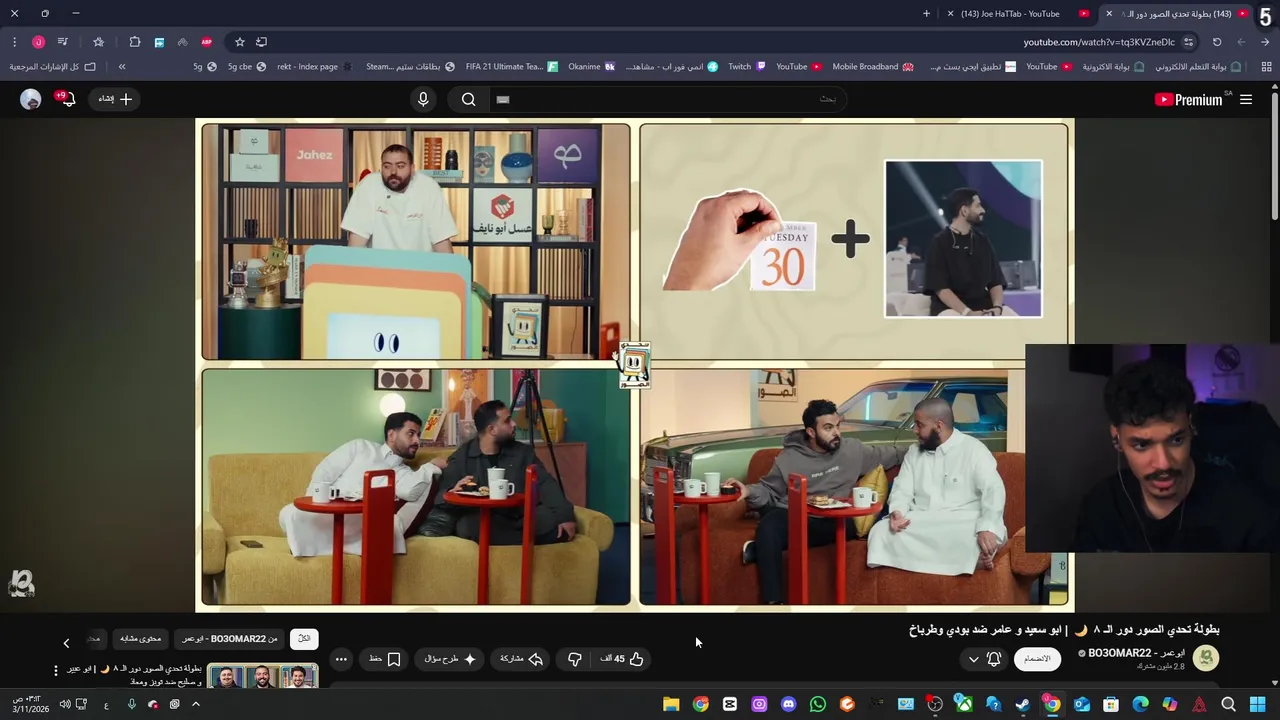Open Windows Start menu in taskbar

[x=1258, y=704]
